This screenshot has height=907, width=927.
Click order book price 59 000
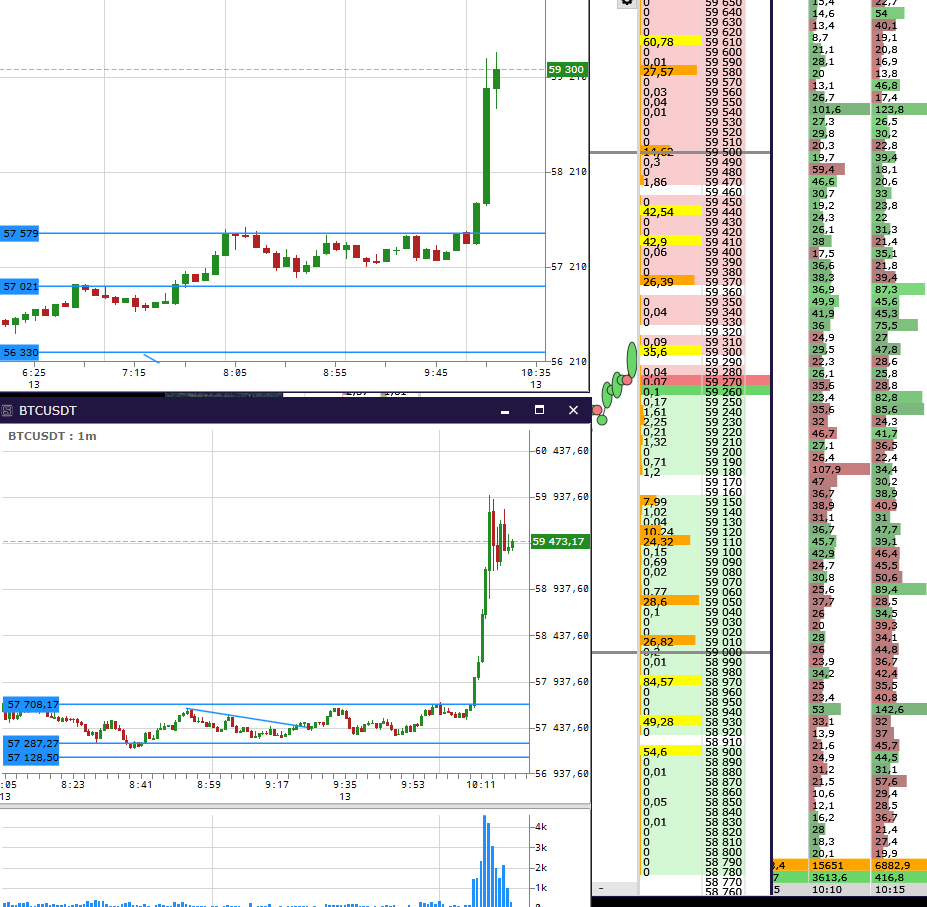[x=723, y=652]
